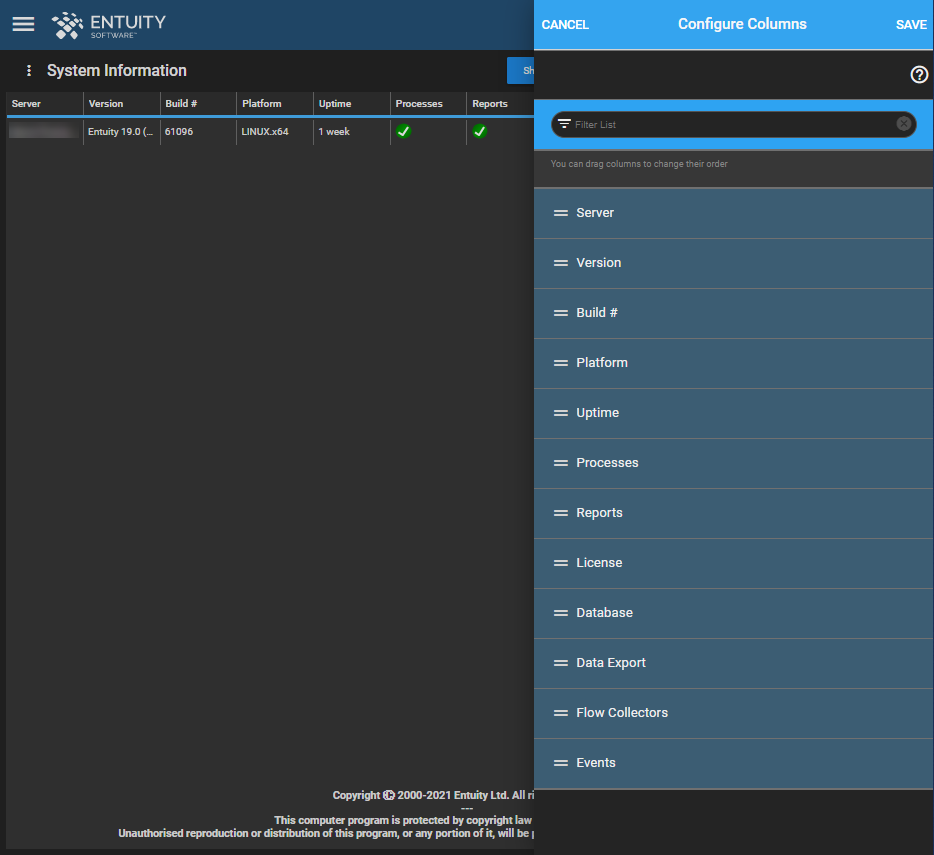Image resolution: width=934 pixels, height=855 pixels.
Task: Sort table by Reports column header
Action: coord(500,103)
